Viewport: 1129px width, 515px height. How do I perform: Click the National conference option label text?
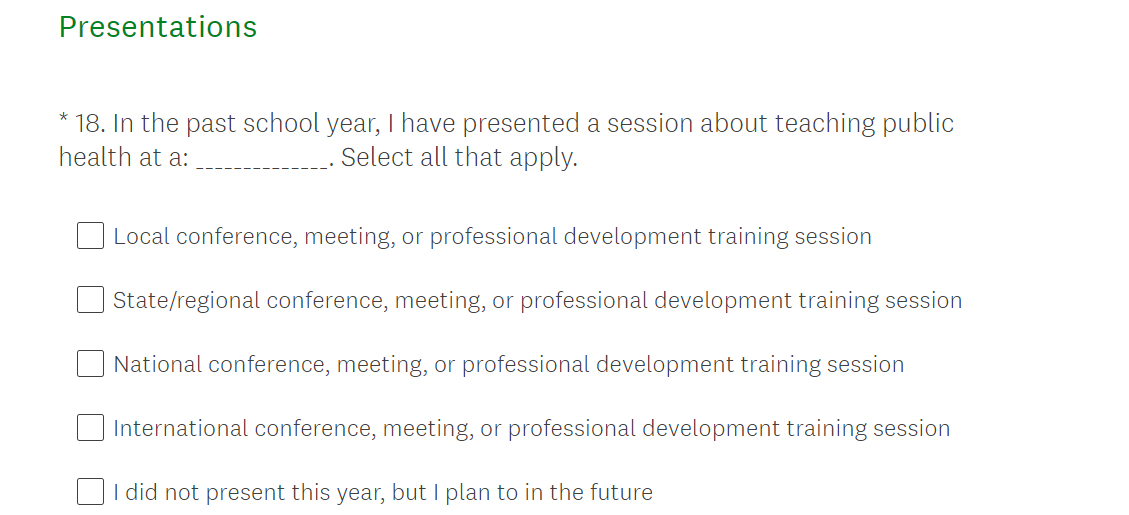(x=508, y=365)
